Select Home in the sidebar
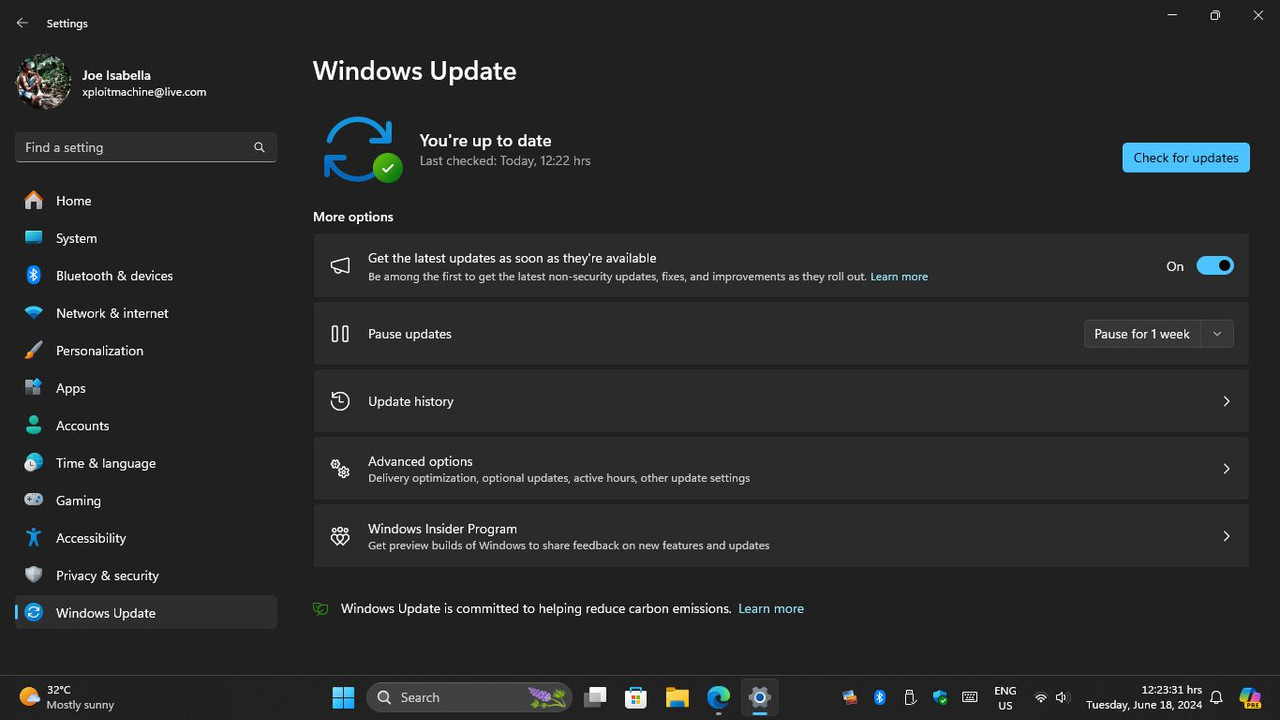Screen dimensions: 1280x720 tap(73, 200)
